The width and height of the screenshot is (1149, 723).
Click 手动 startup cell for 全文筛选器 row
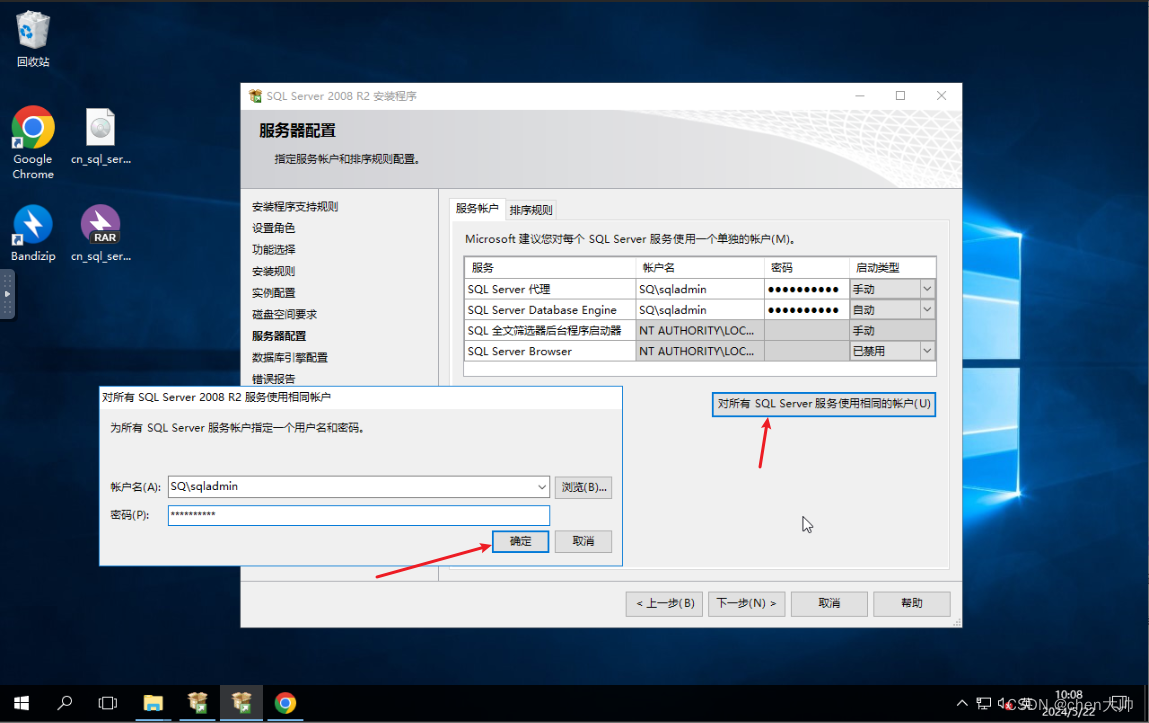(893, 330)
